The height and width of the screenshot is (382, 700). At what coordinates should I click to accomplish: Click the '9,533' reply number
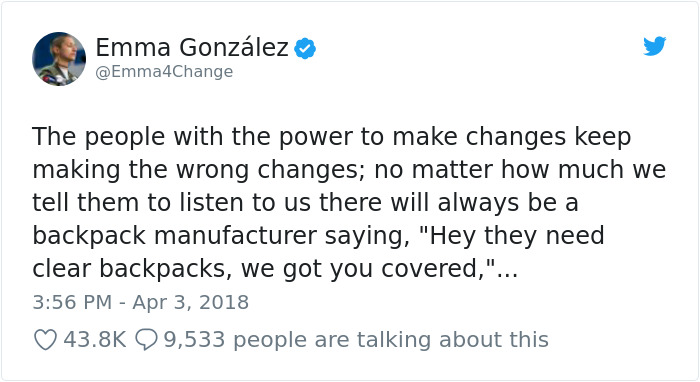(x=194, y=340)
